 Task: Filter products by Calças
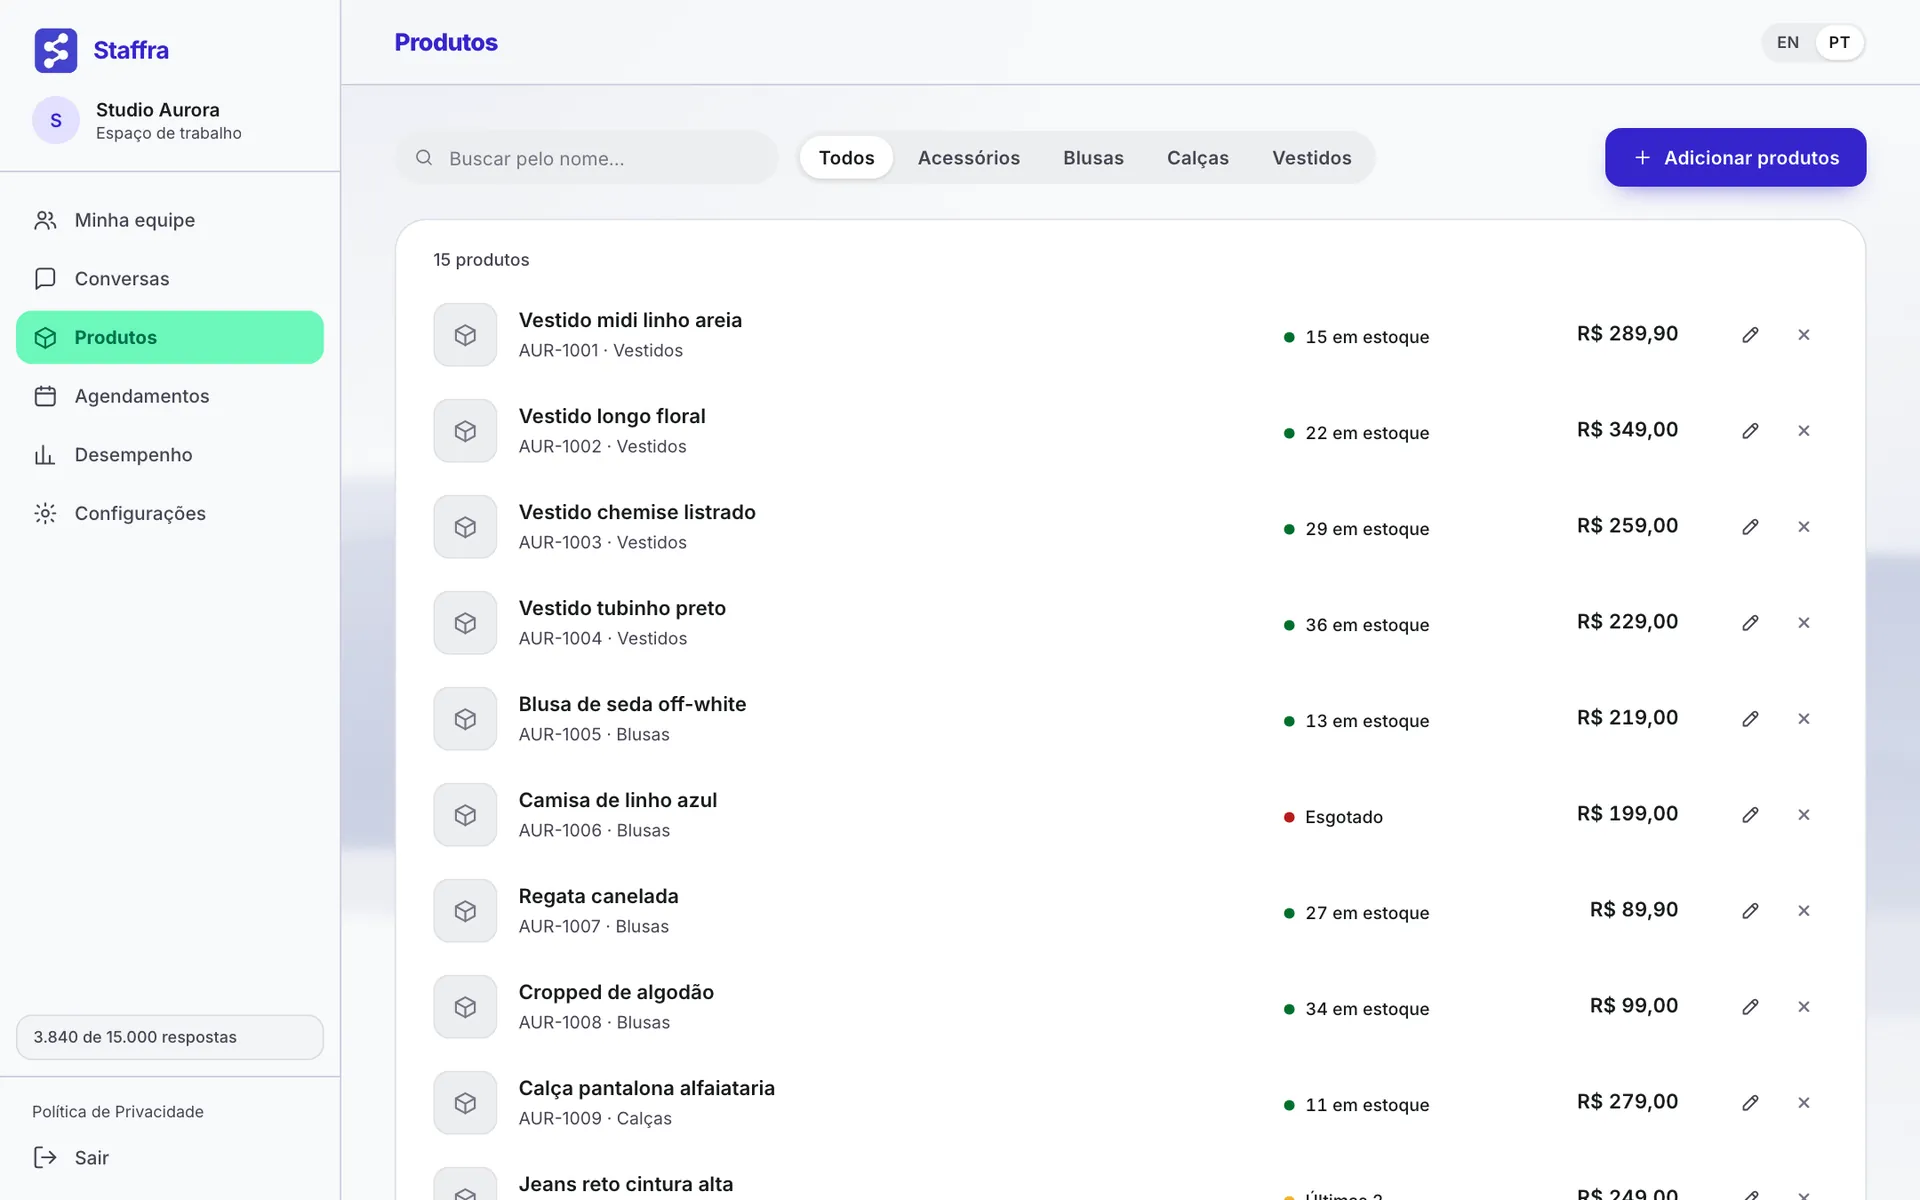1198,158
